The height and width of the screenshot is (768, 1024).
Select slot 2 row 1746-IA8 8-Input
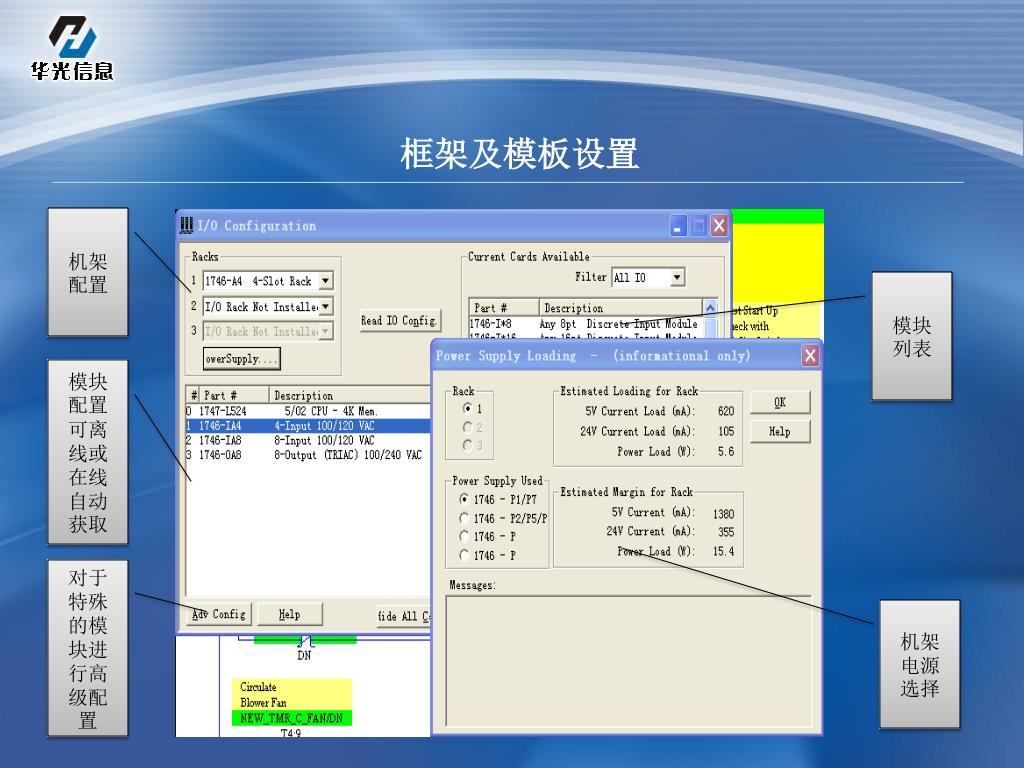tap(308, 440)
